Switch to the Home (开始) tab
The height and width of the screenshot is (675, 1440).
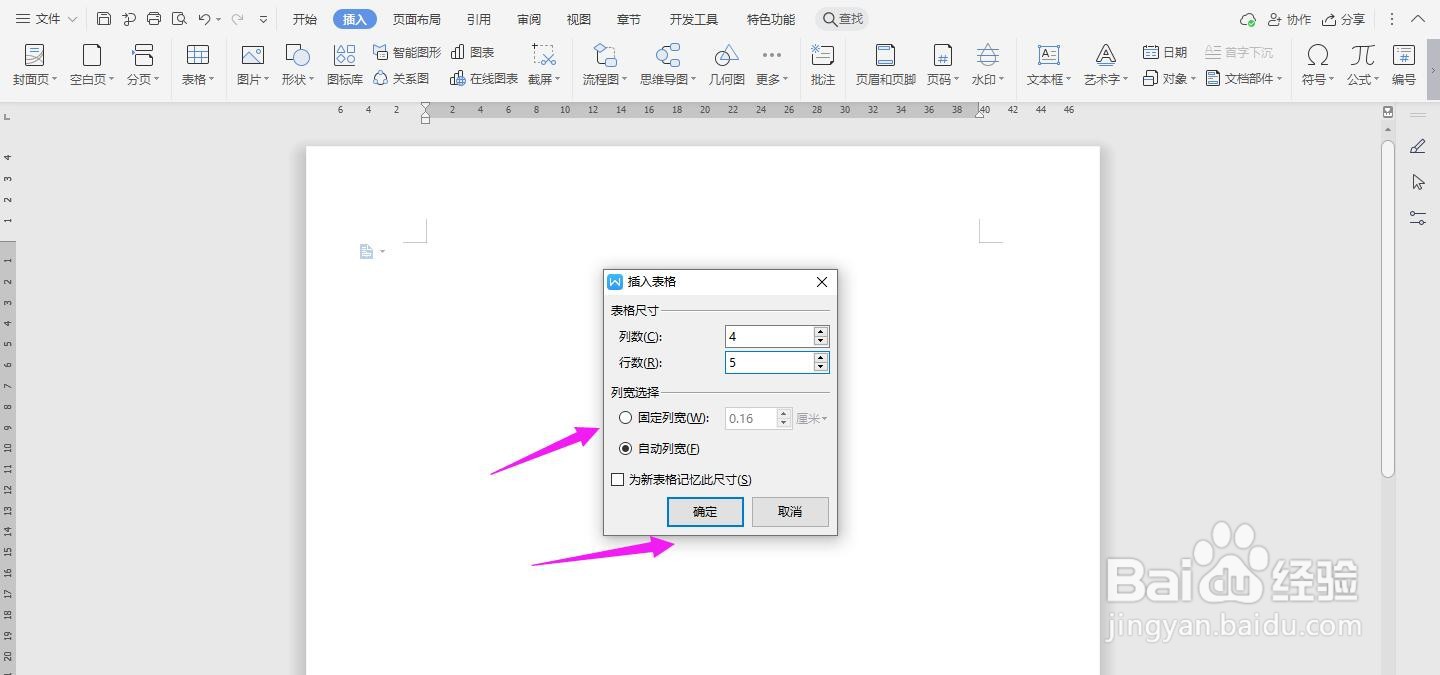click(x=305, y=19)
